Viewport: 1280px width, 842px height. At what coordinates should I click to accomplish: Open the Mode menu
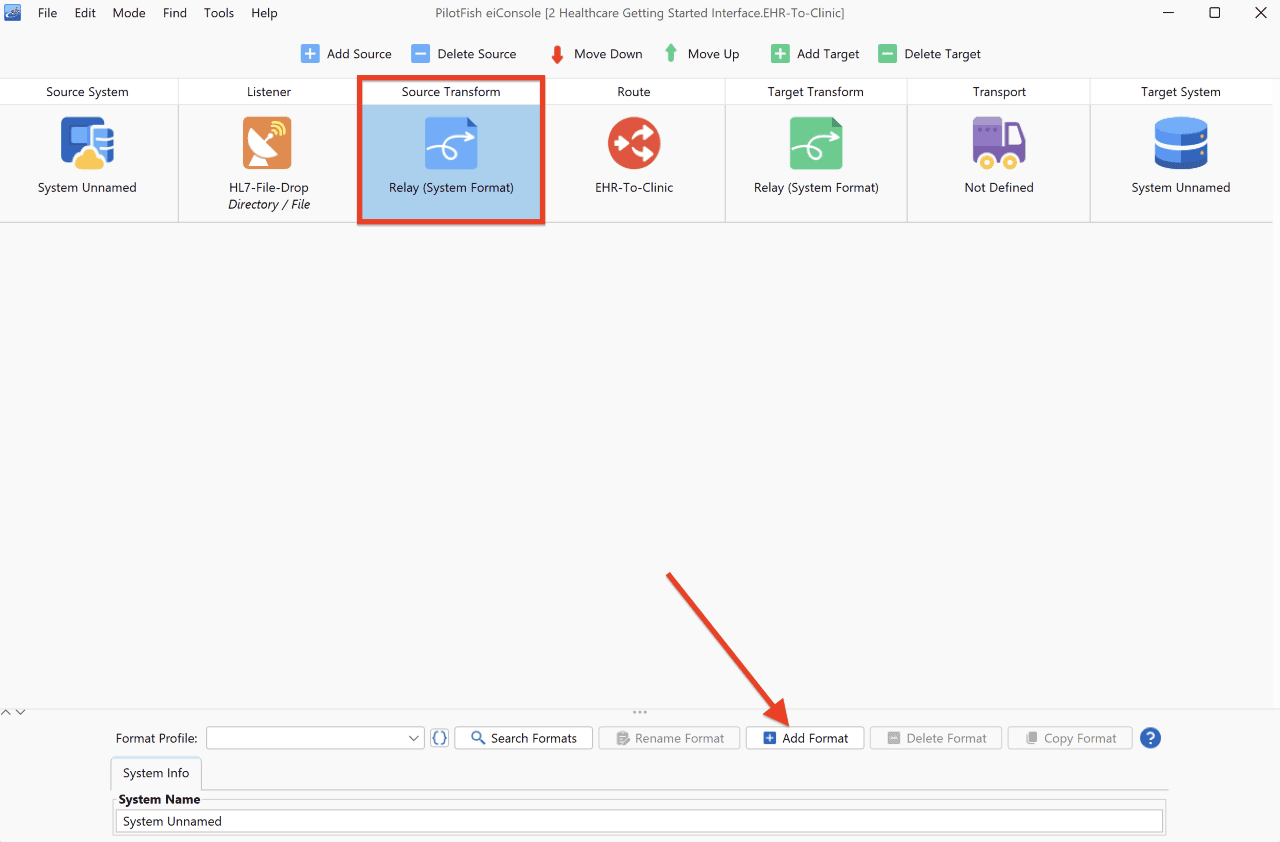click(x=129, y=13)
